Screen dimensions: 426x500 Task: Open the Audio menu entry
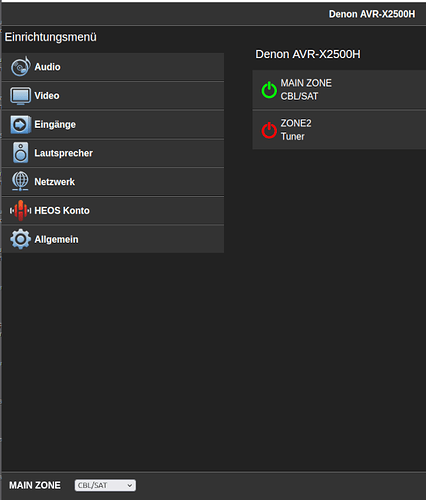[x=113, y=67]
